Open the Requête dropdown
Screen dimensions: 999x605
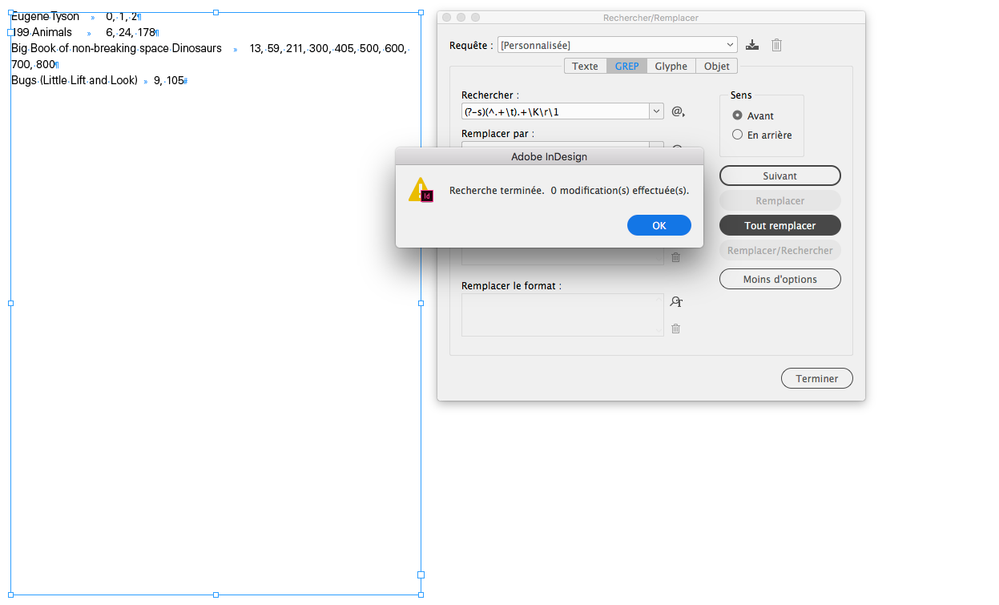pos(617,45)
